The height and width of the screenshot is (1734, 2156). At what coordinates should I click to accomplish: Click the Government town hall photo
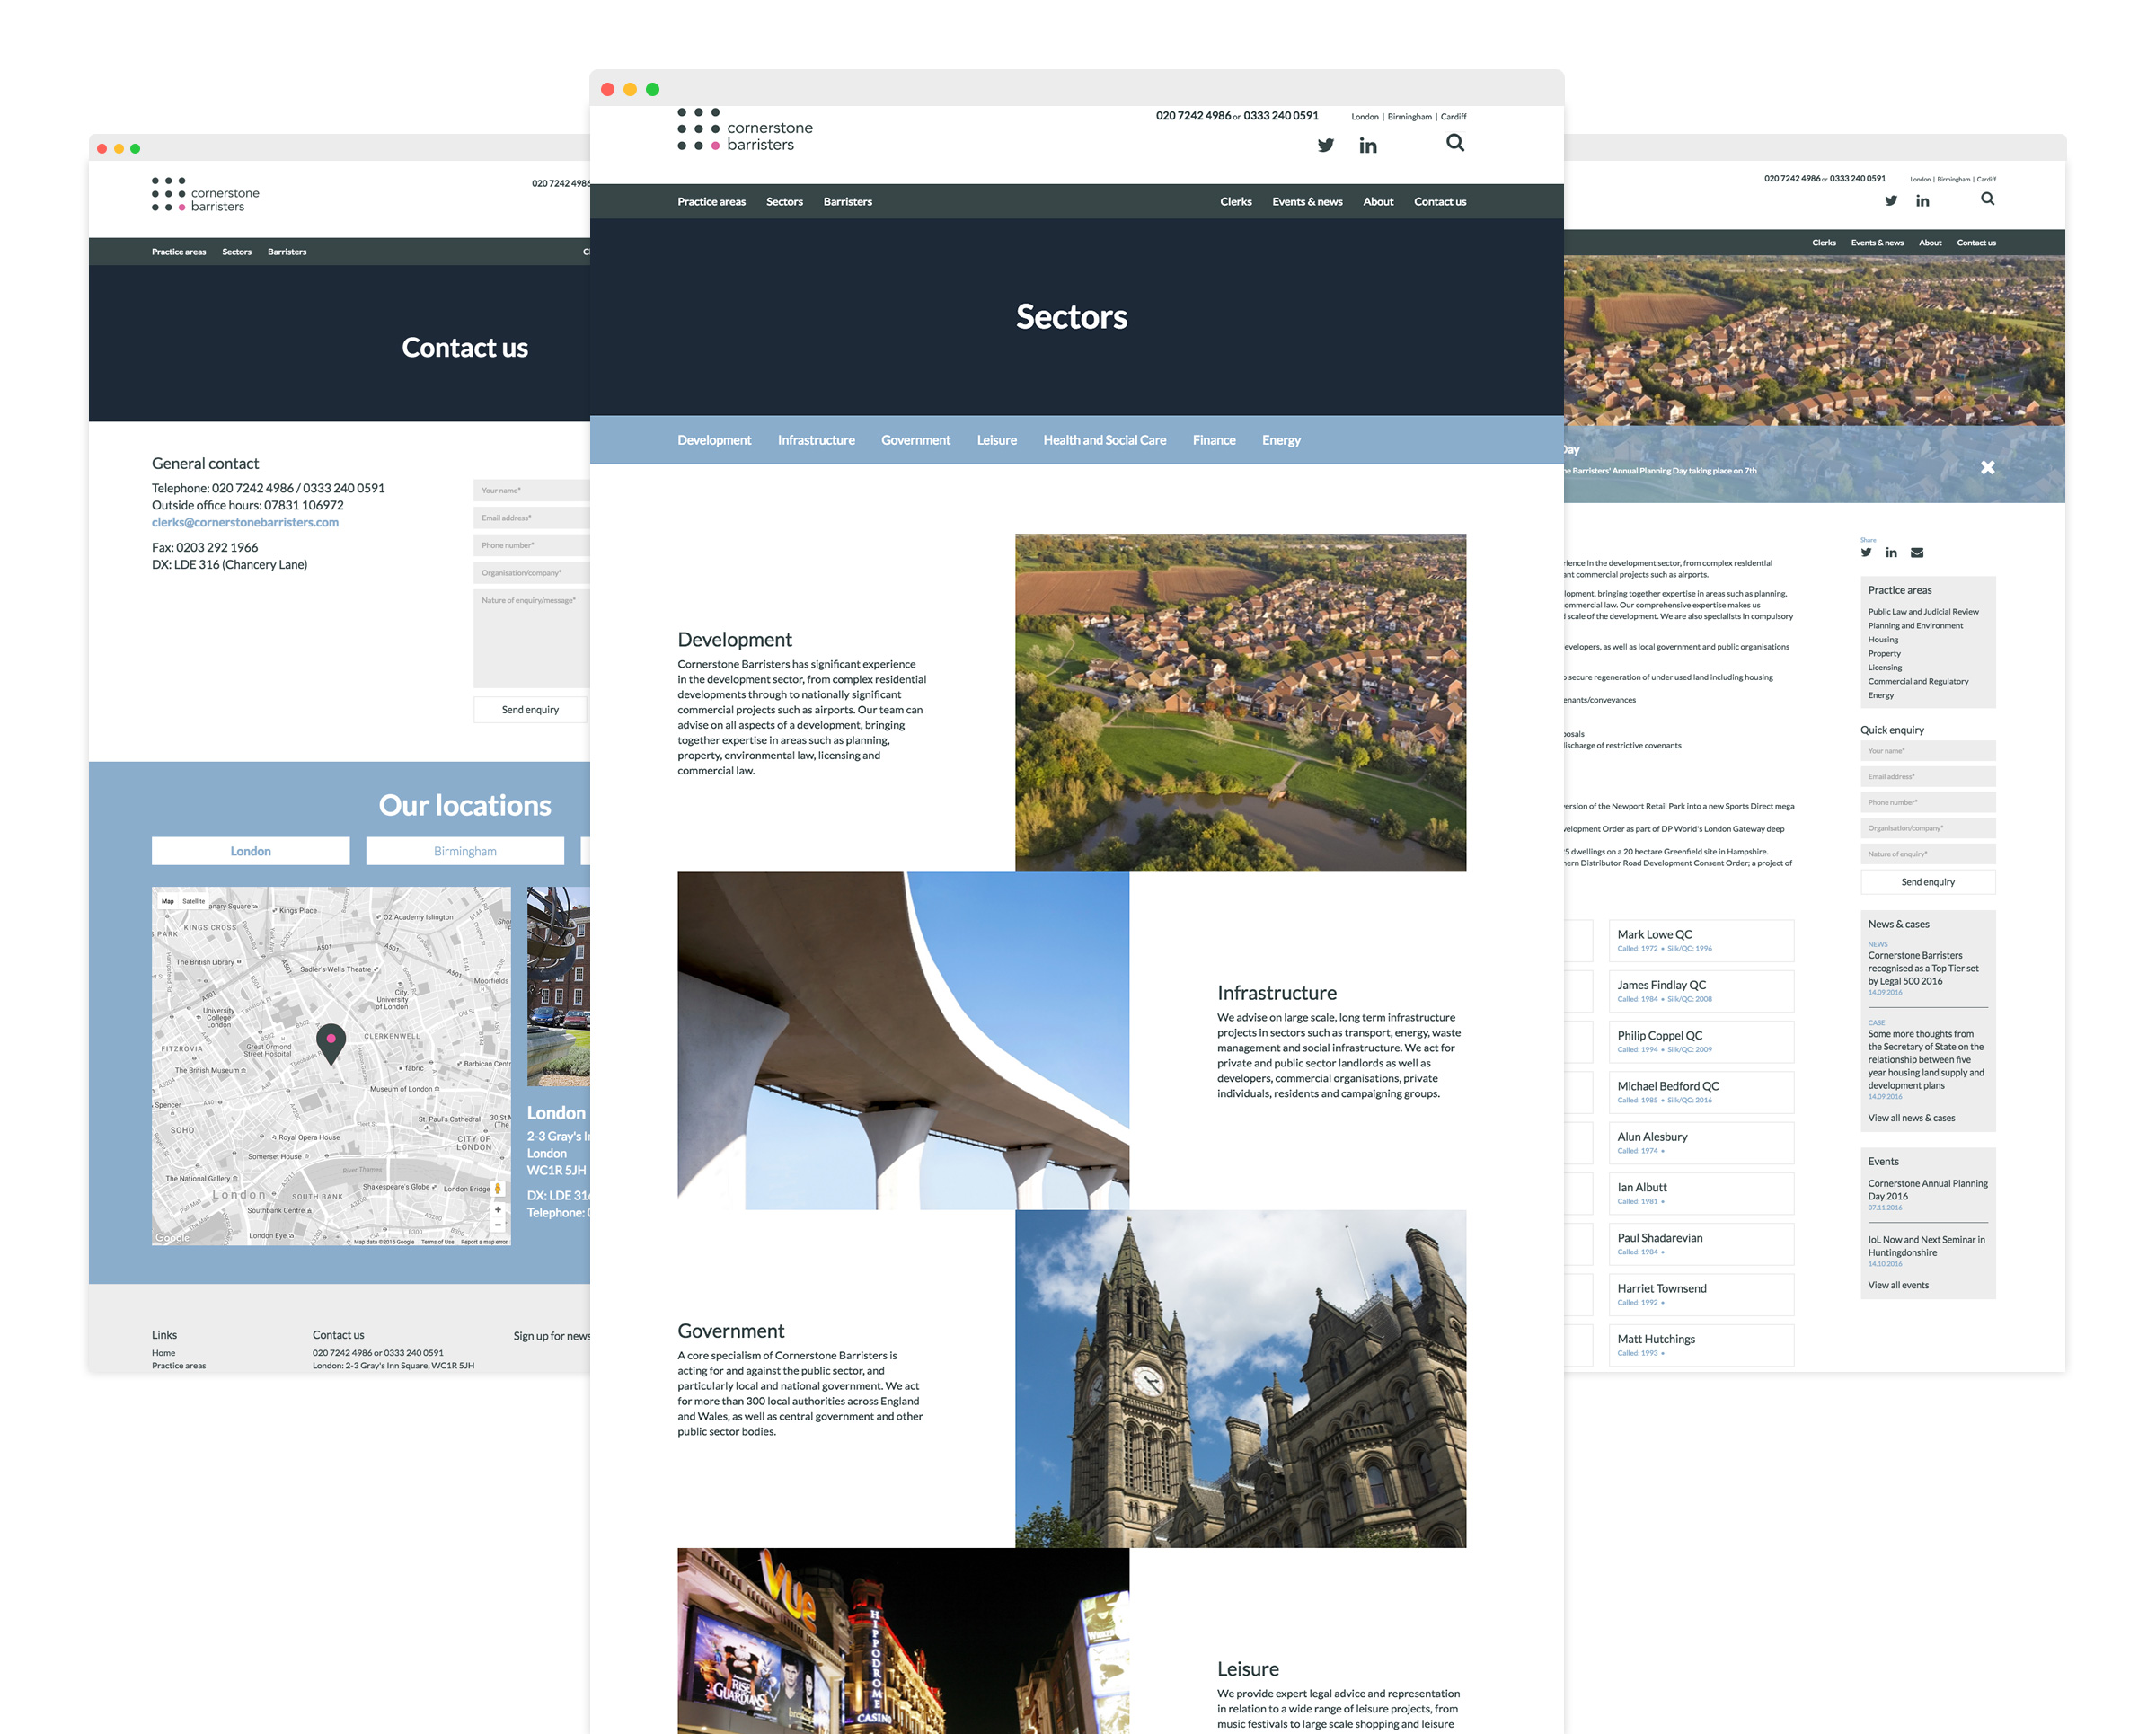[x=1240, y=1378]
